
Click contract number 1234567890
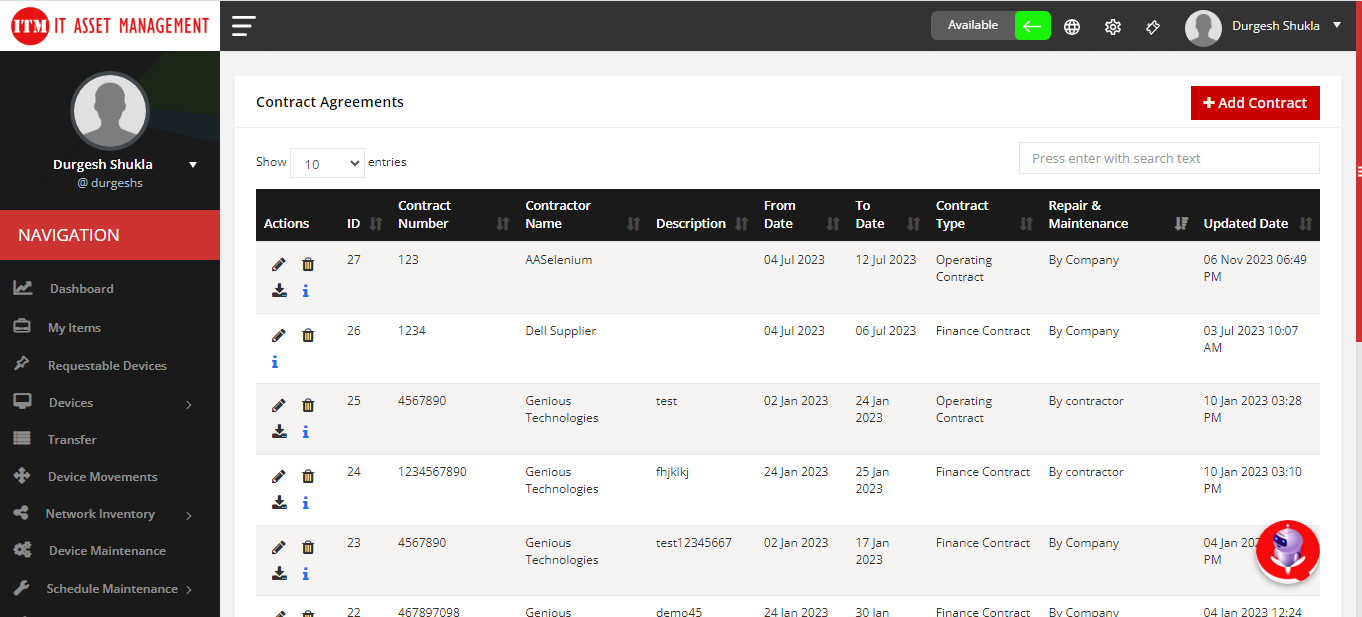pos(432,472)
